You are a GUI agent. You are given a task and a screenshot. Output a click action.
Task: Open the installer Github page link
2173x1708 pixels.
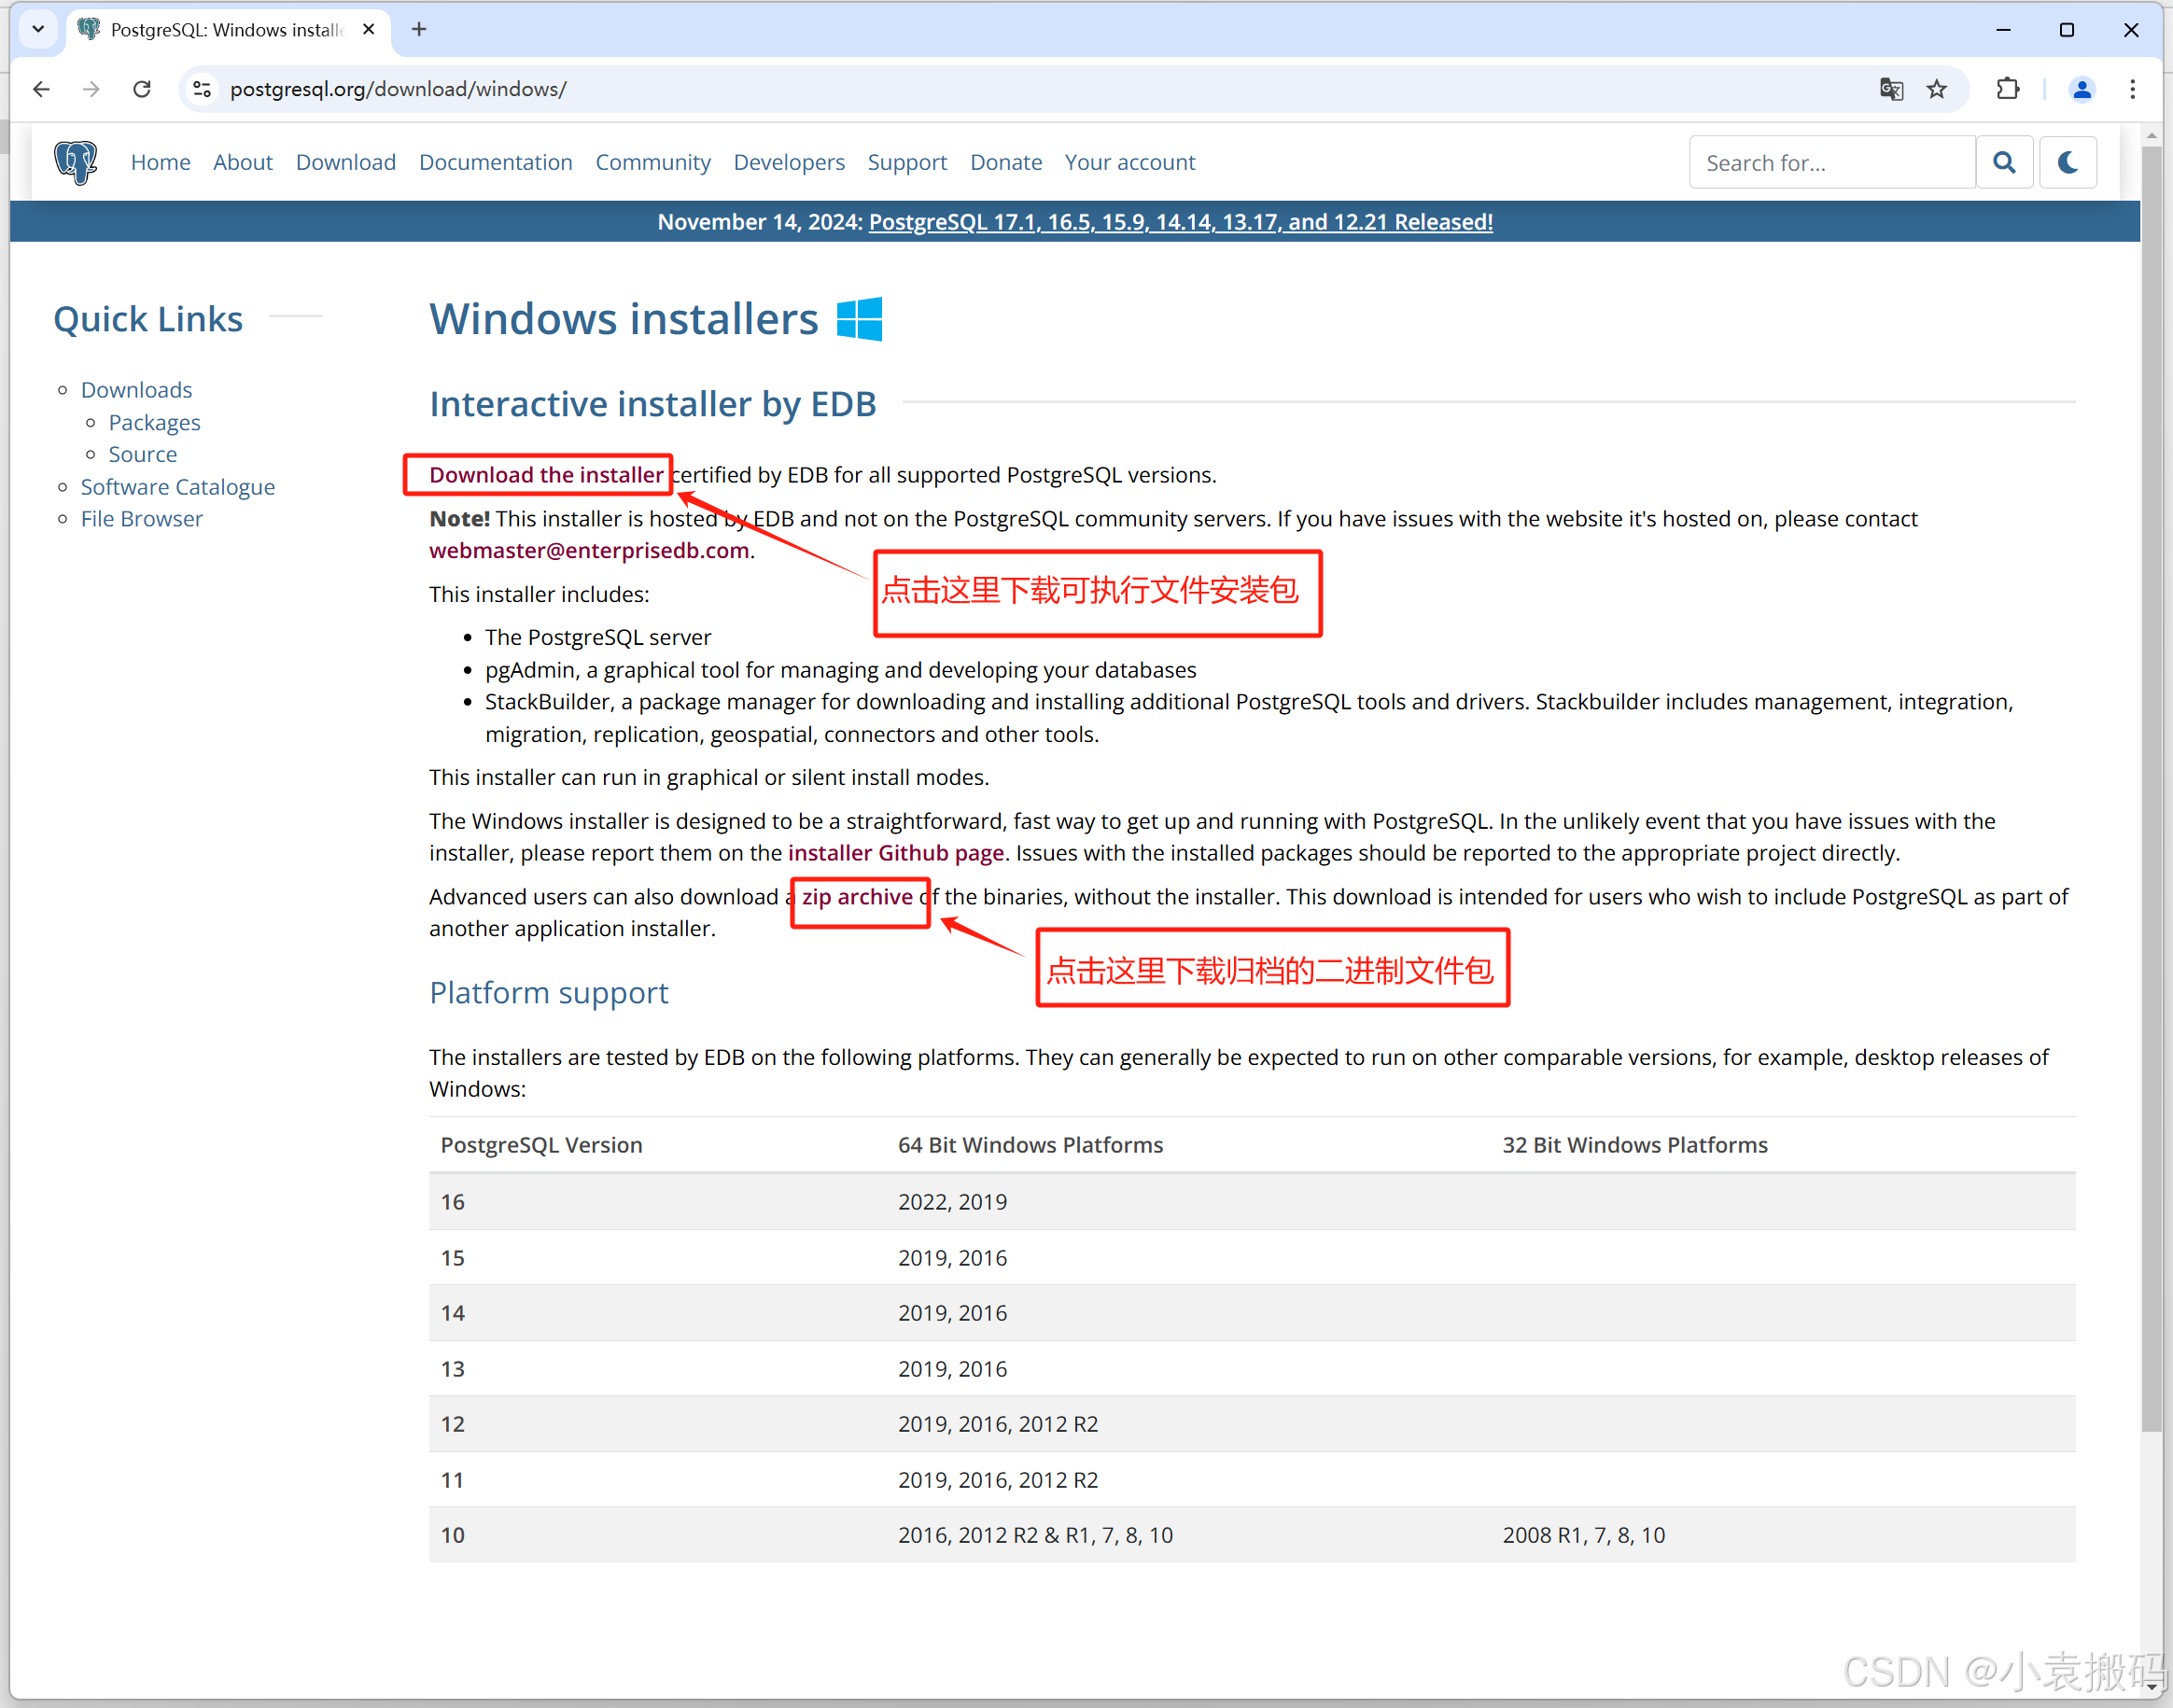(896, 853)
